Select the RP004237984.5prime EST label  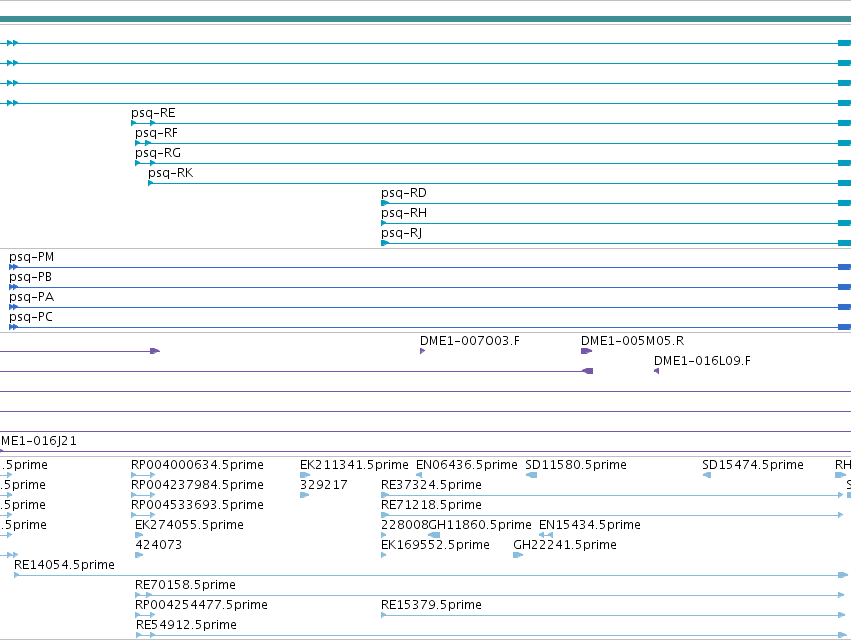click(x=197, y=485)
